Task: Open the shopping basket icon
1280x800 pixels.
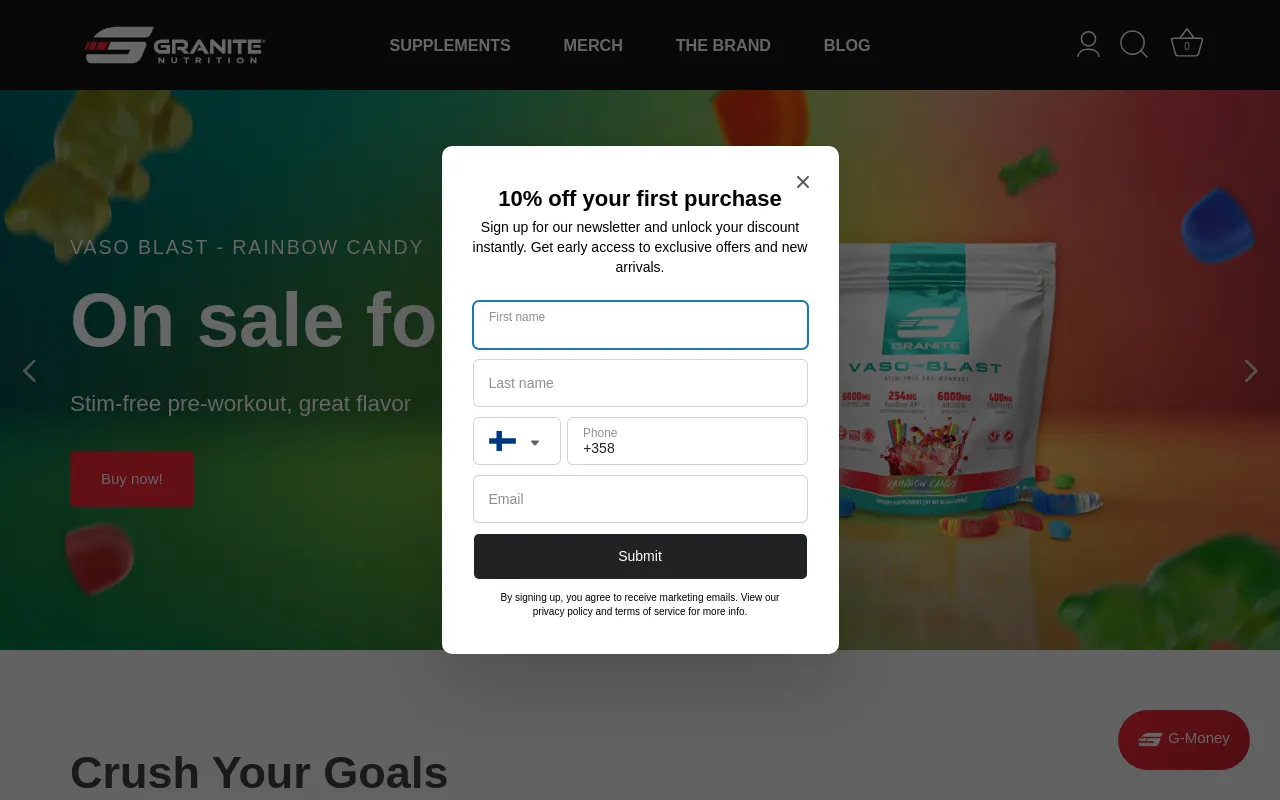Action: pos(1187,44)
